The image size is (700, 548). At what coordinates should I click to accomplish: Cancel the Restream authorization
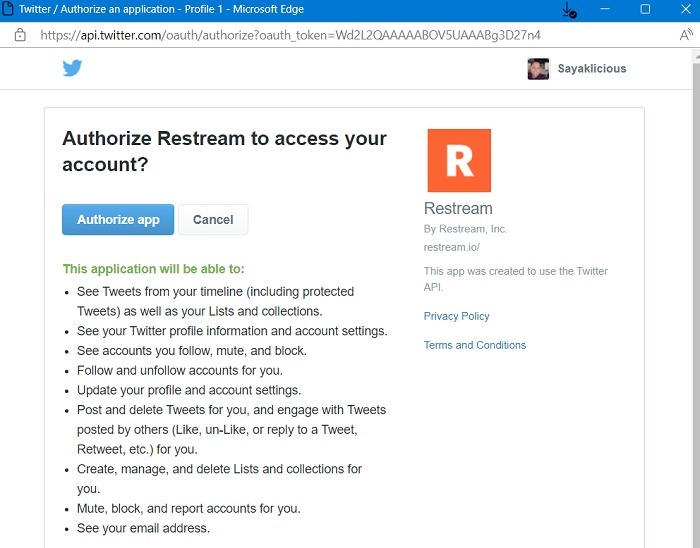pyautogui.click(x=213, y=220)
